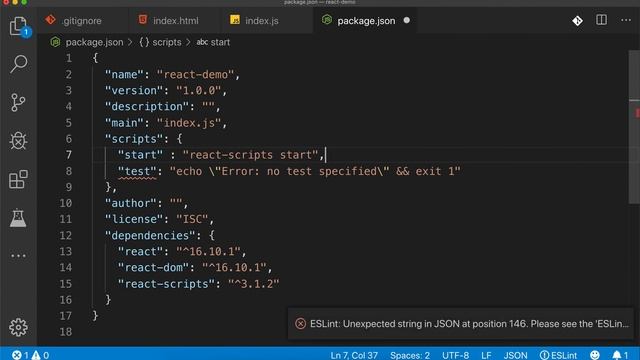Click "react-demo" value on line 2
The image size is (640, 360).
pyautogui.click(x=195, y=75)
